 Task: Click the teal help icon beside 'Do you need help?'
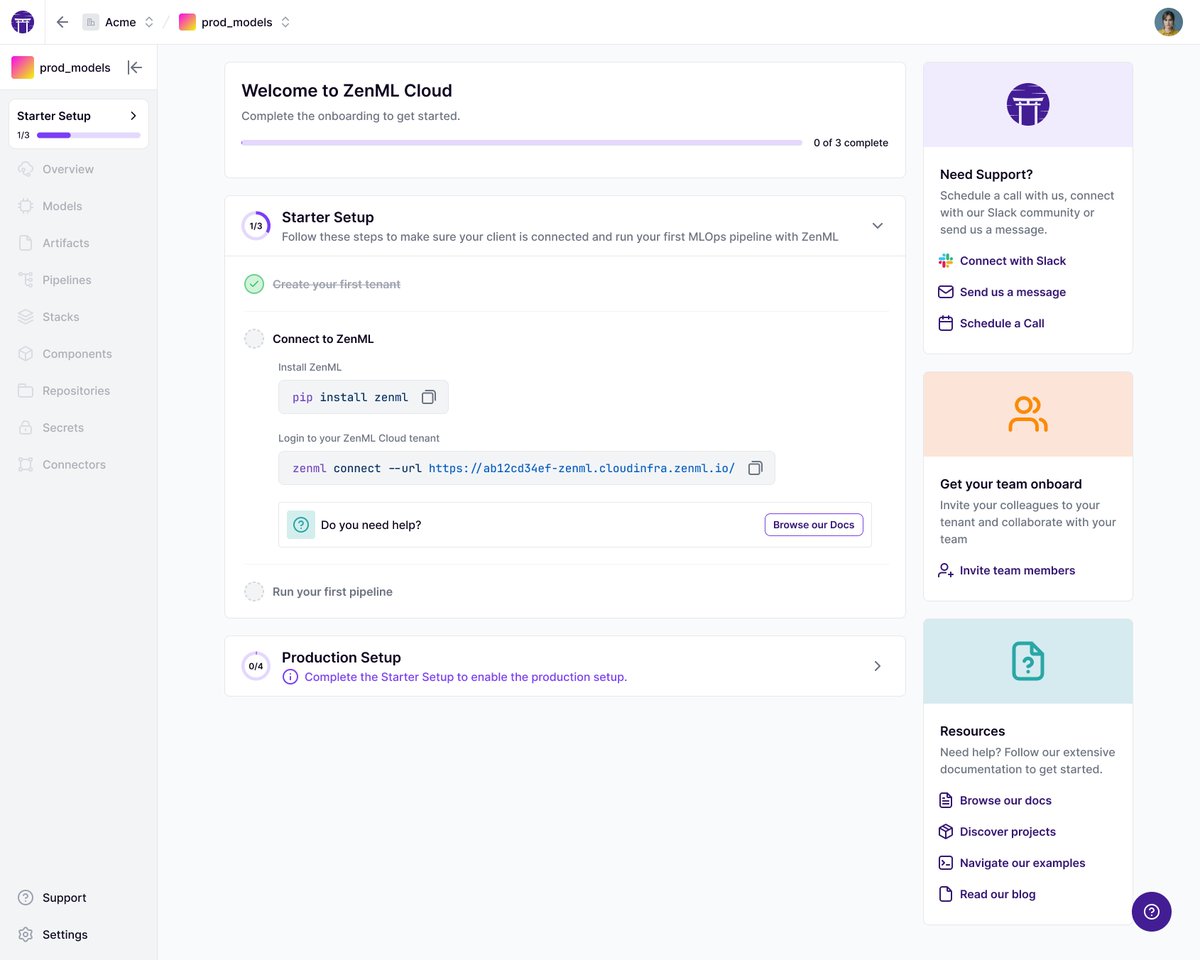(301, 525)
